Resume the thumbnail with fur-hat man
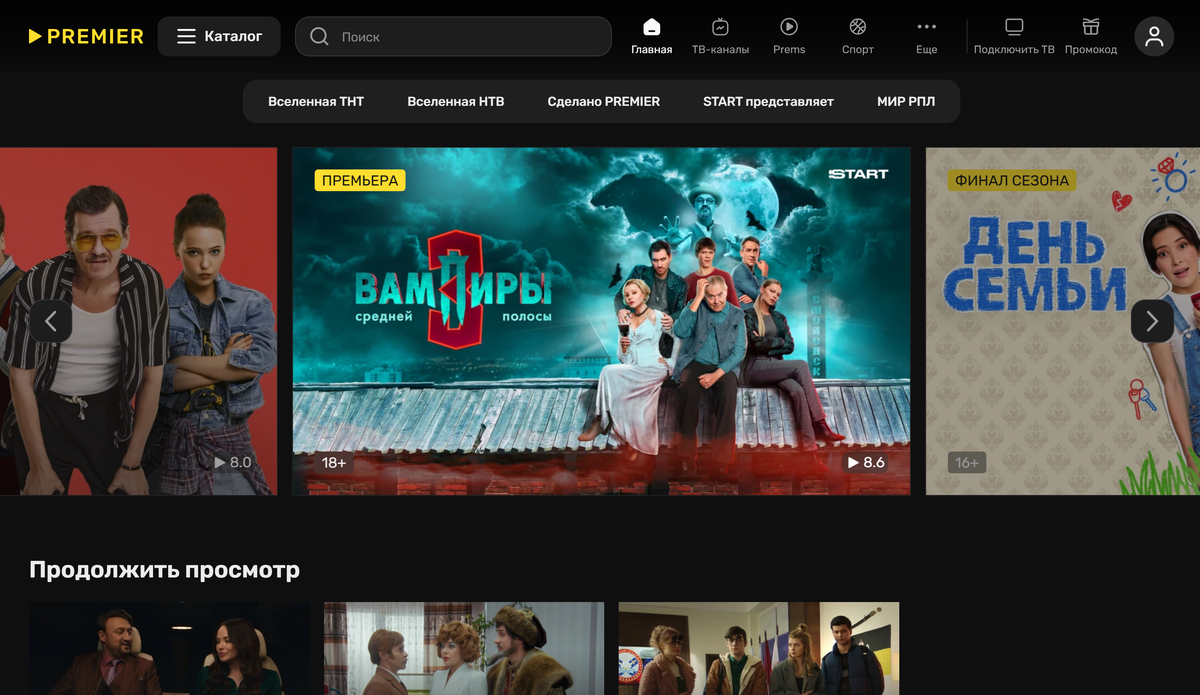The width and height of the screenshot is (1200, 695). (x=464, y=648)
